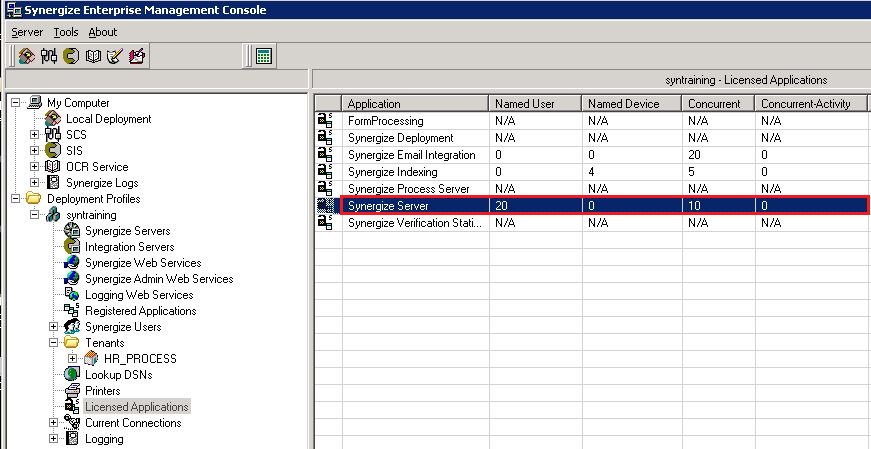Click the Integration Servers tree icon

[72, 246]
